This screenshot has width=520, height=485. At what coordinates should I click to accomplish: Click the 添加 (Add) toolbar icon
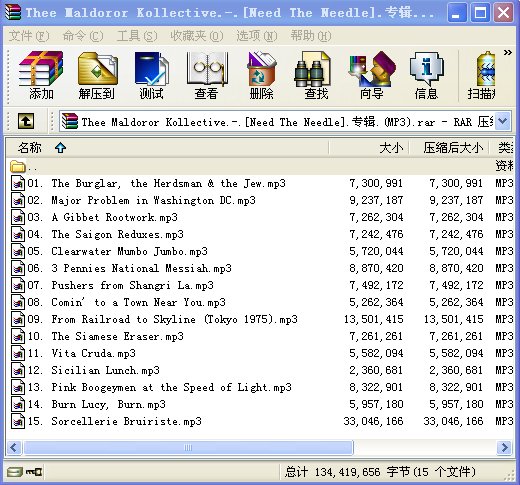click(x=41, y=76)
